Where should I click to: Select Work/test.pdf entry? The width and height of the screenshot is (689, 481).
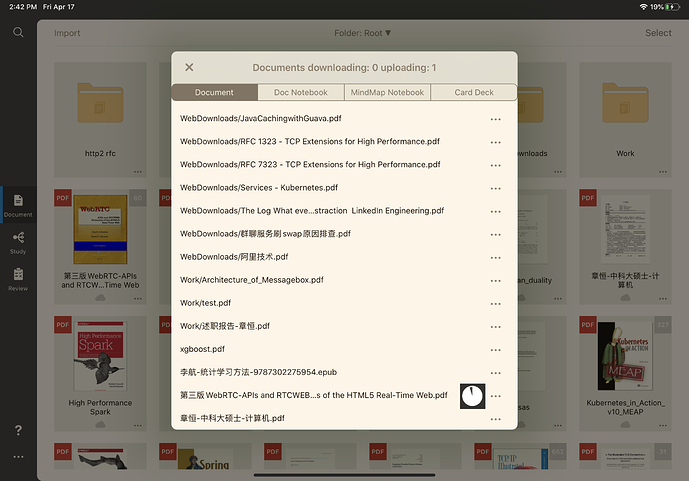[205, 303]
